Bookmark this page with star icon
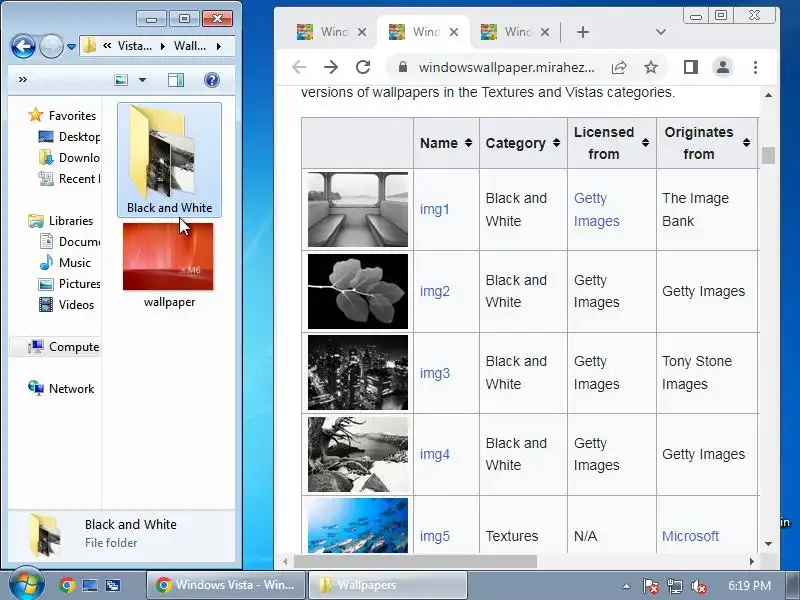 point(651,67)
